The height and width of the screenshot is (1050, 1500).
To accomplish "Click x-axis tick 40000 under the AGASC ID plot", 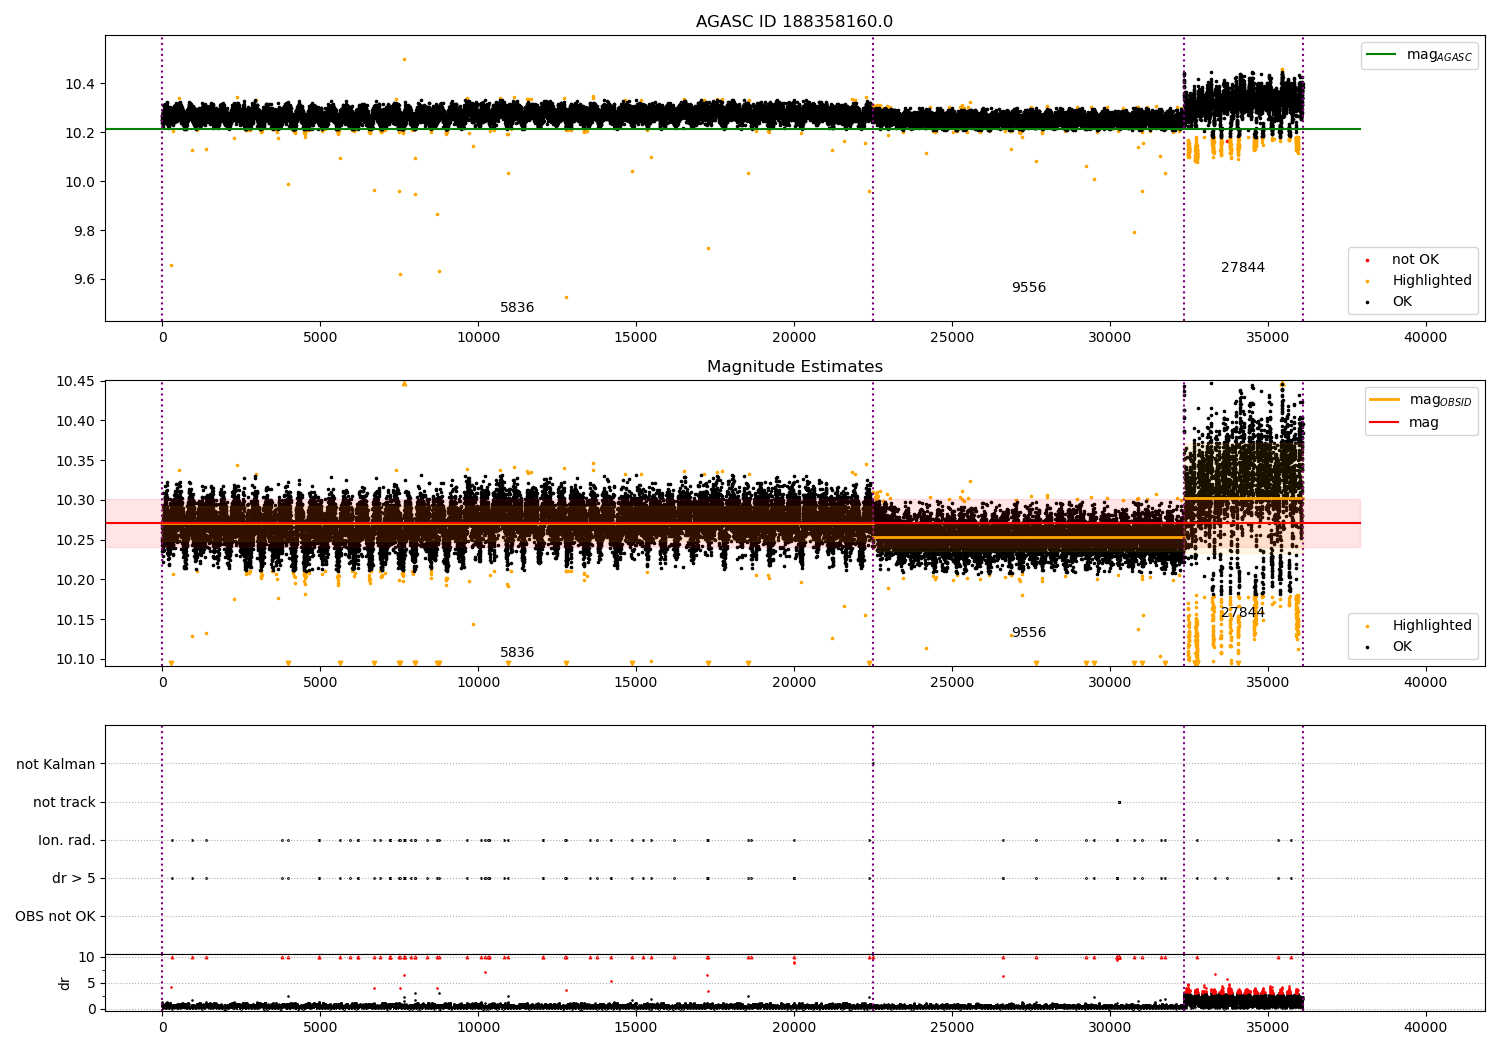I will [x=1426, y=338].
